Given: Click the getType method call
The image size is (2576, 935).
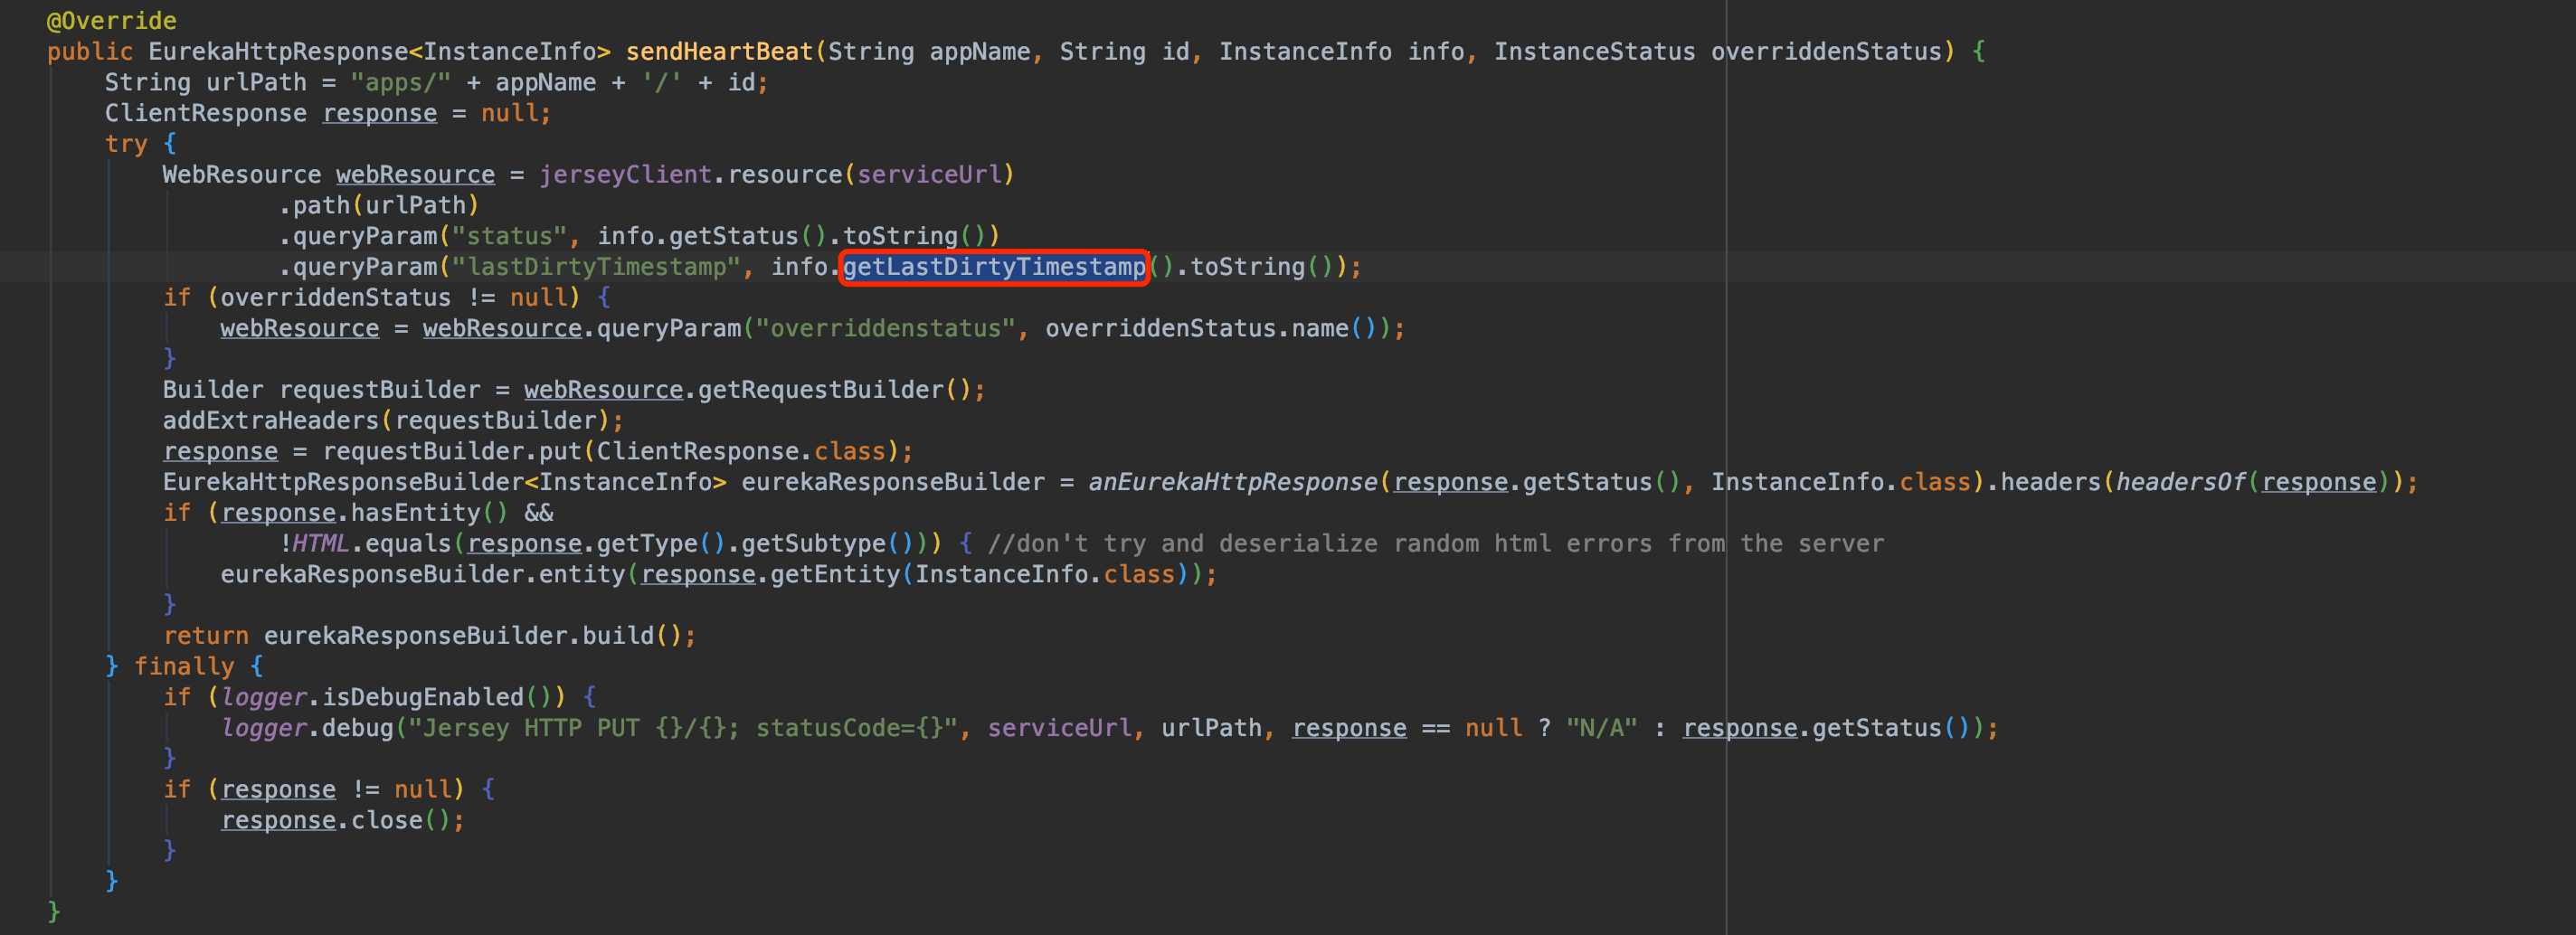Looking at the screenshot, I should 648,544.
